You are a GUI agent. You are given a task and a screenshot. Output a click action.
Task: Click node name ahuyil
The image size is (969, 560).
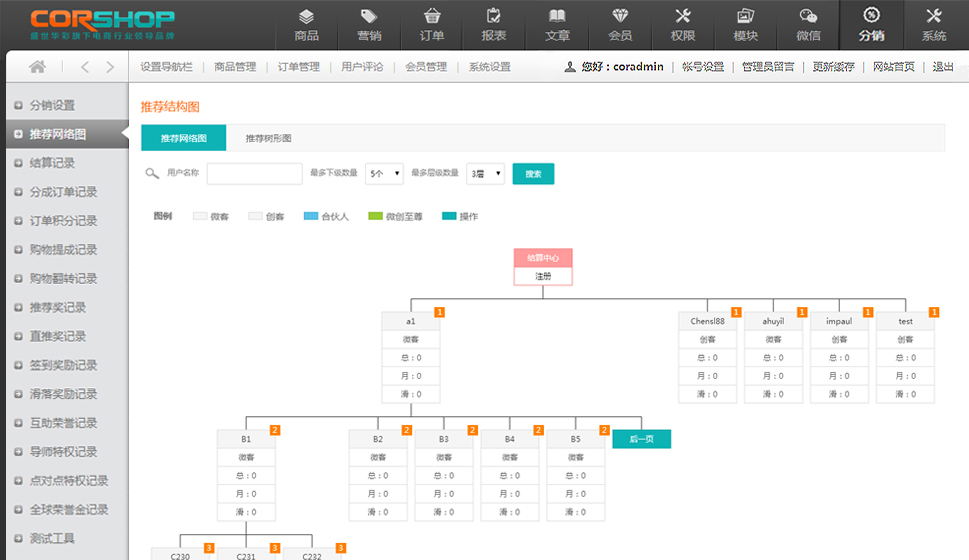coord(773,321)
